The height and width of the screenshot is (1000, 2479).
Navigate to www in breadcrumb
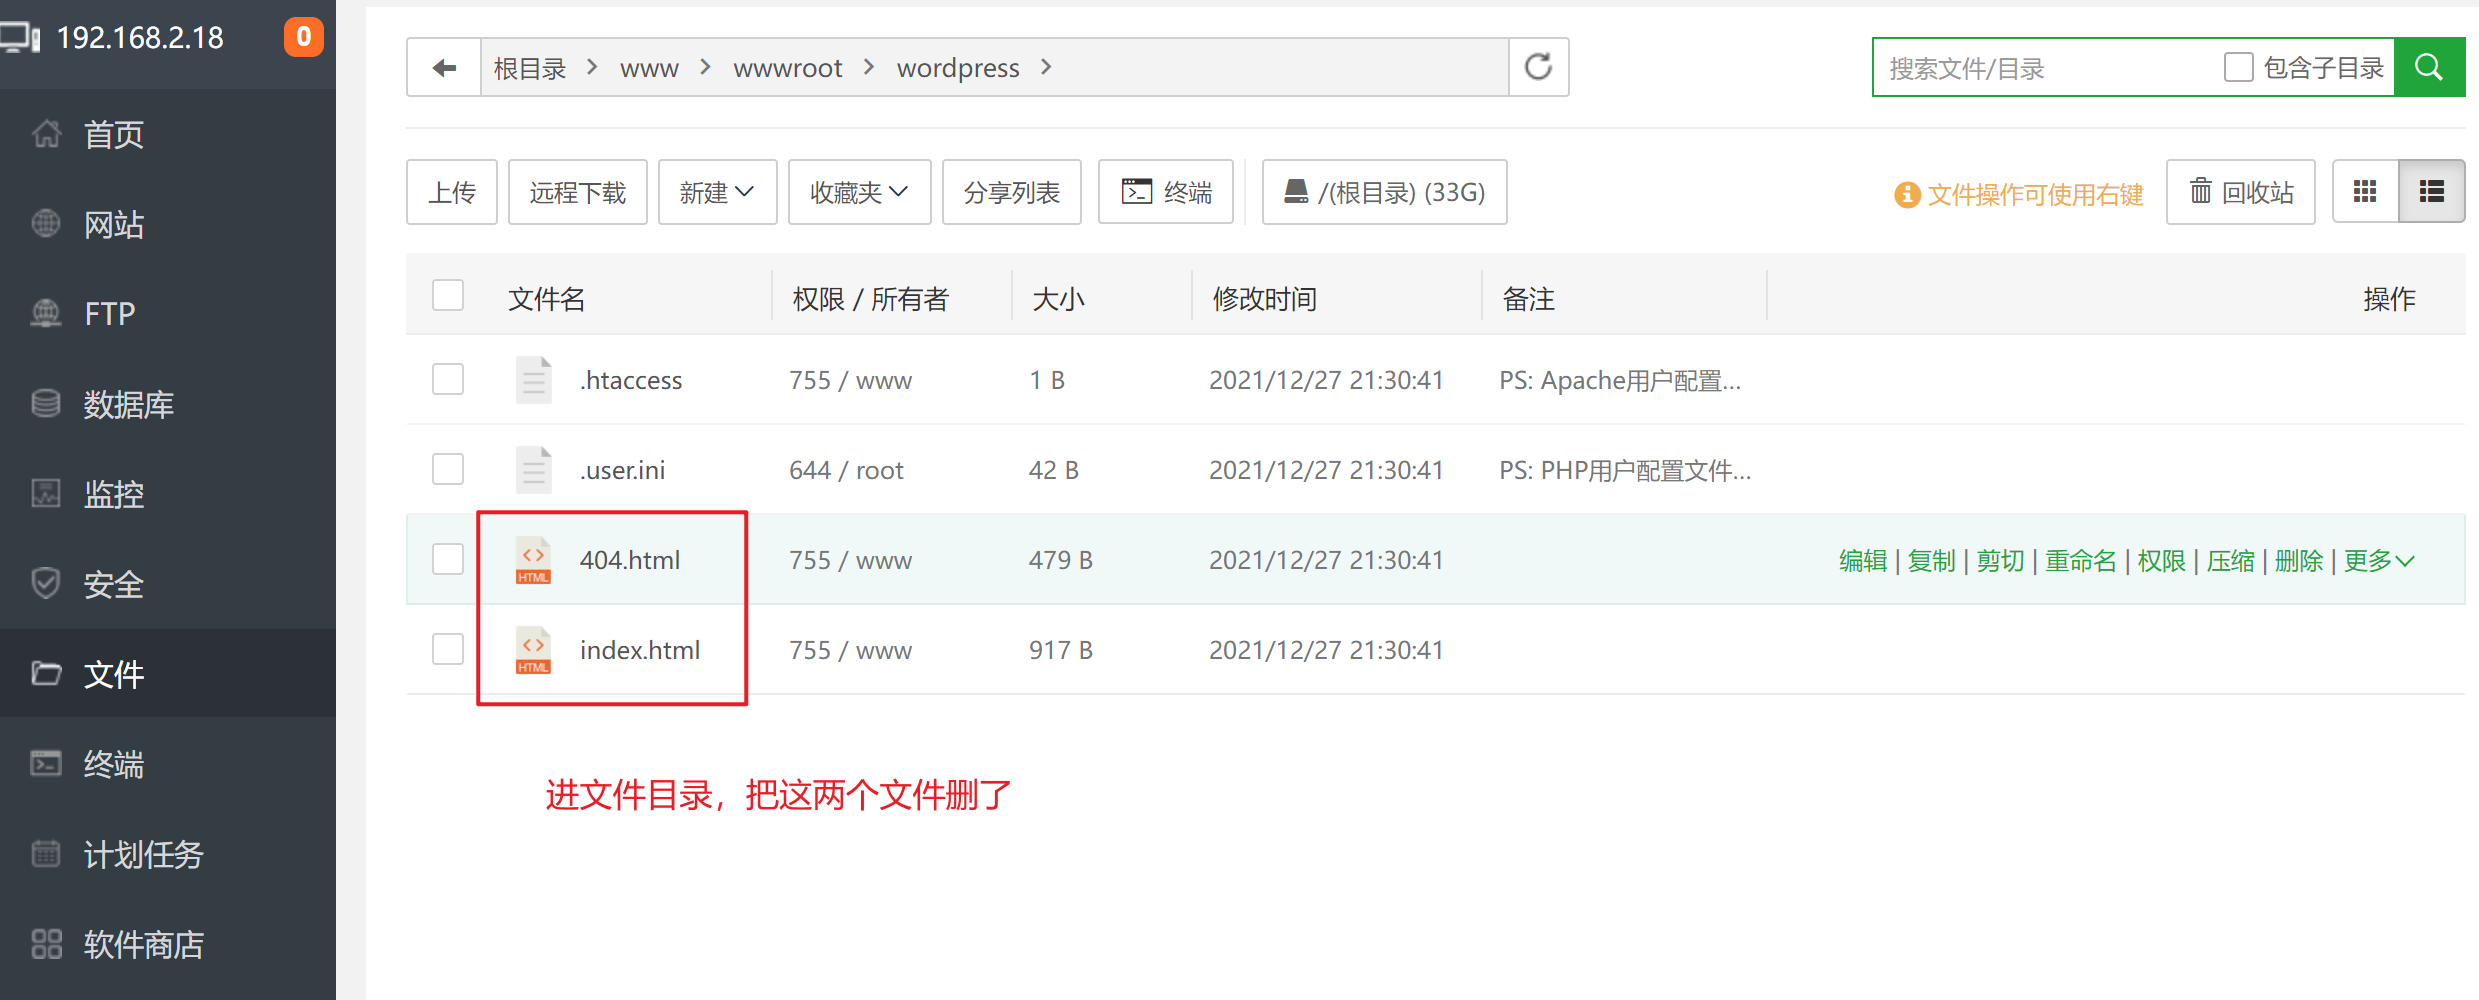[x=649, y=68]
